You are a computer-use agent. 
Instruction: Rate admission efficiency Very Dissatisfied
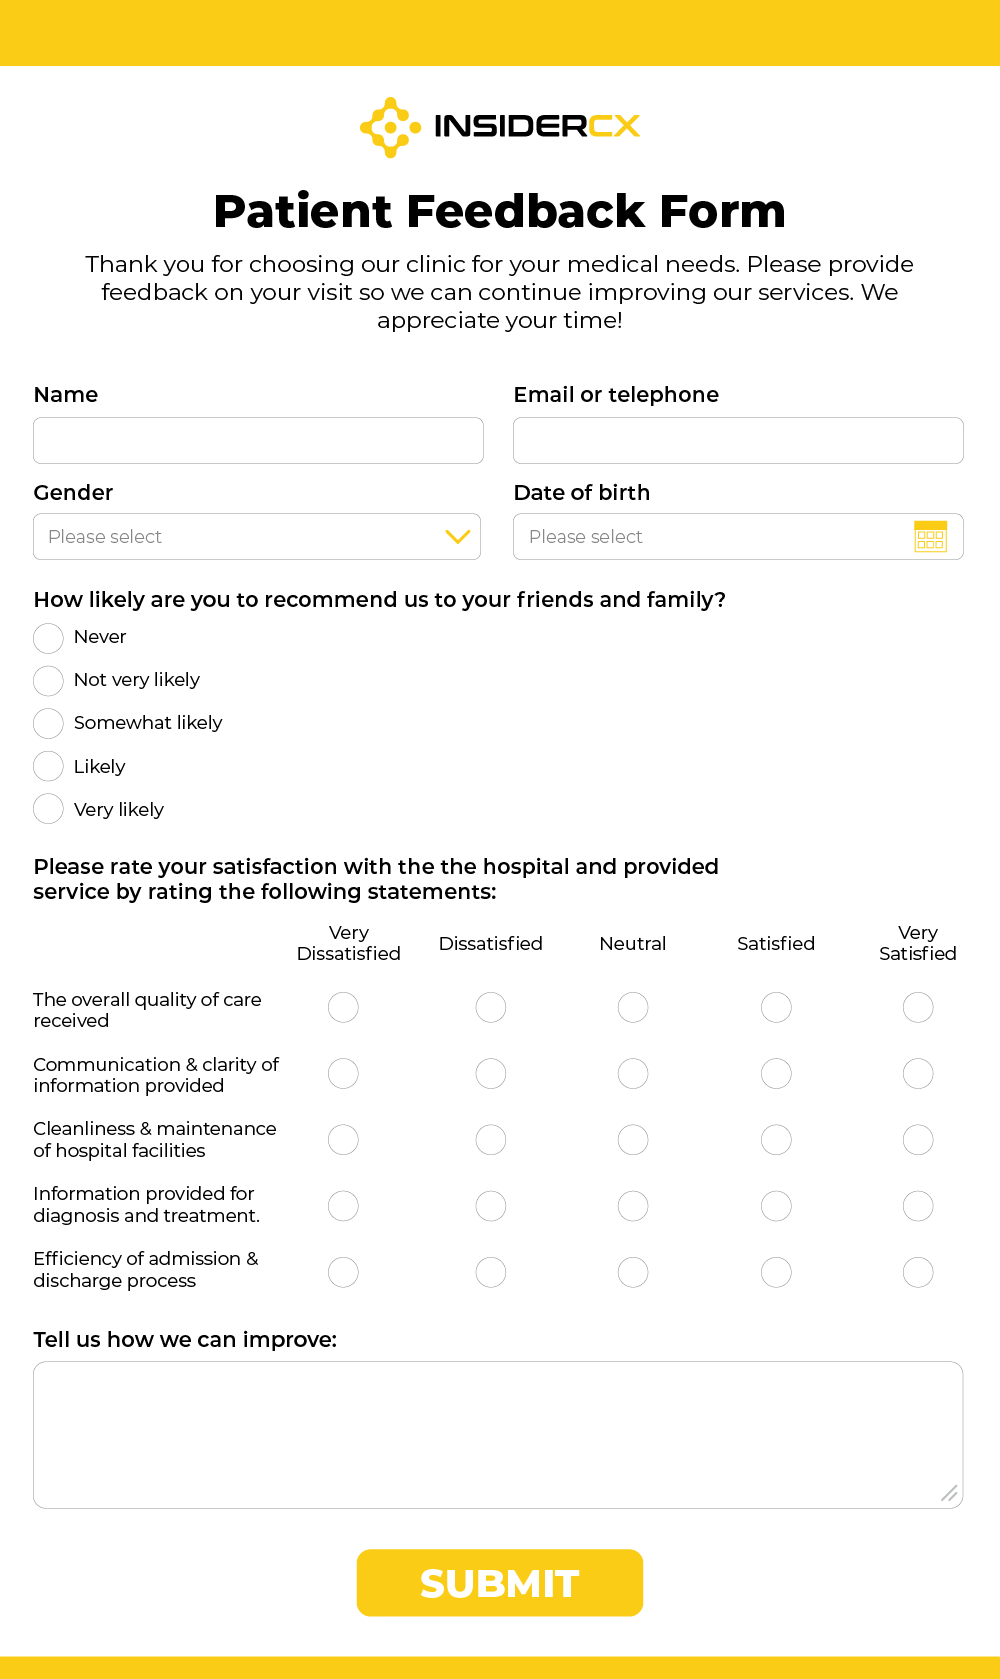coord(343,1272)
